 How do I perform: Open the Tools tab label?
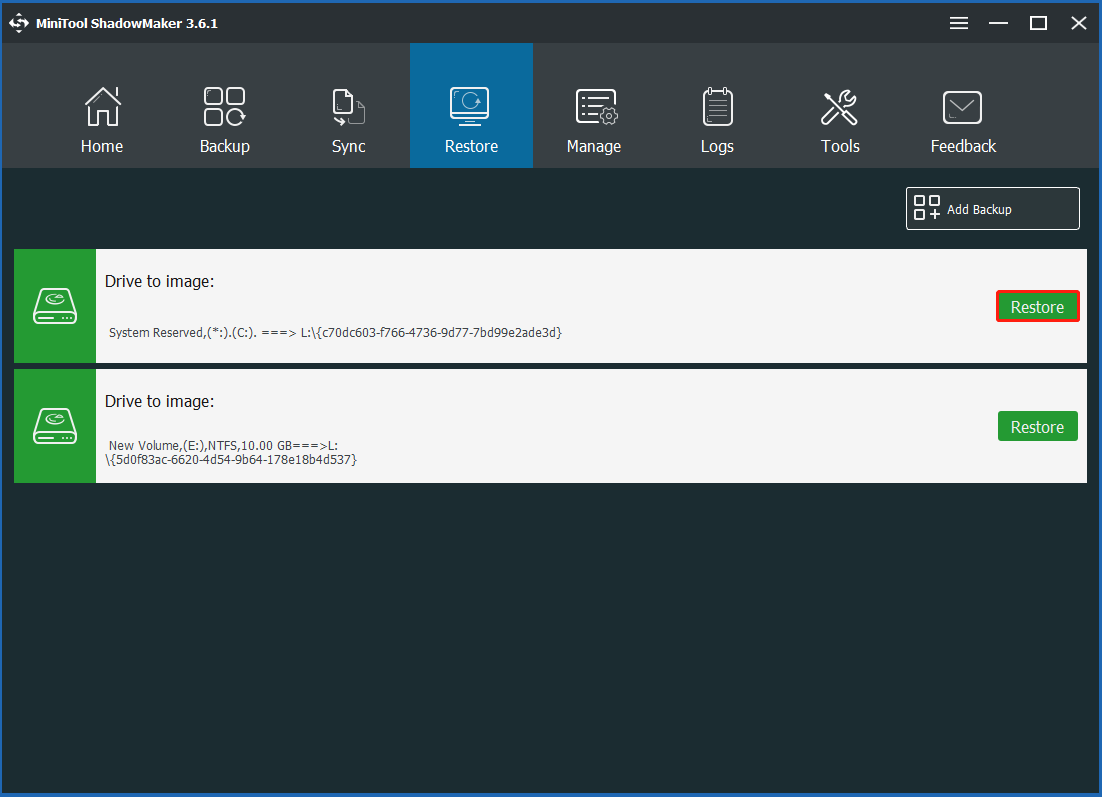[x=841, y=146]
